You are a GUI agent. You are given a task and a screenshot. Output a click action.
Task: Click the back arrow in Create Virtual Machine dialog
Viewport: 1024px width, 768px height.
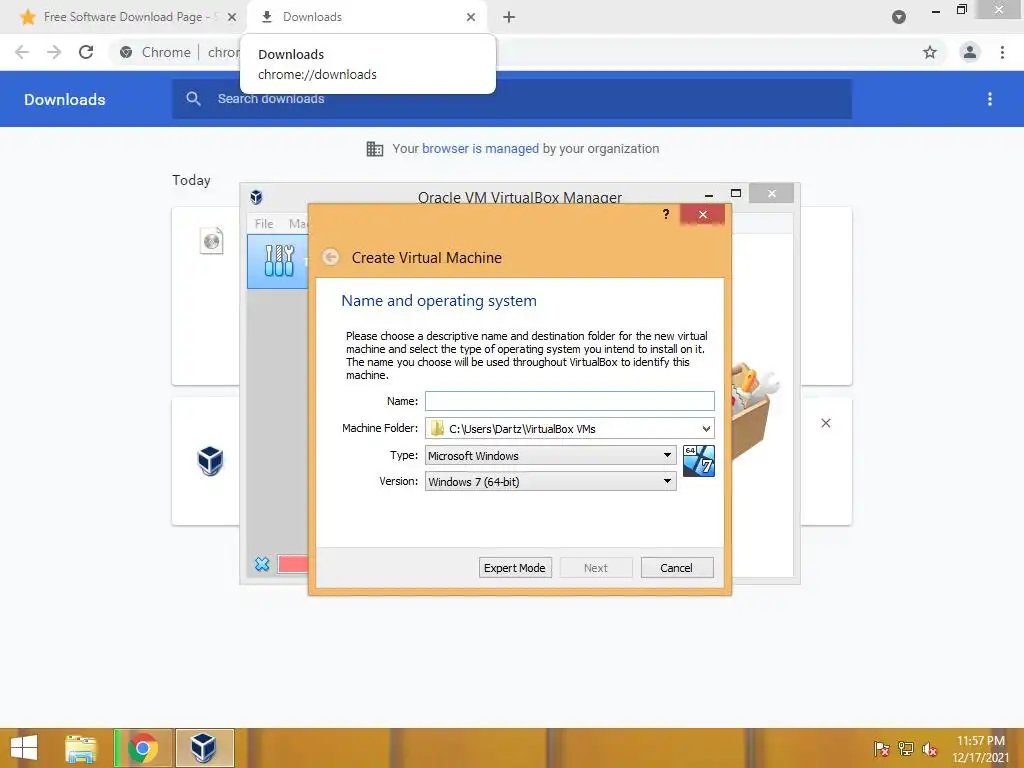pyautogui.click(x=330, y=257)
